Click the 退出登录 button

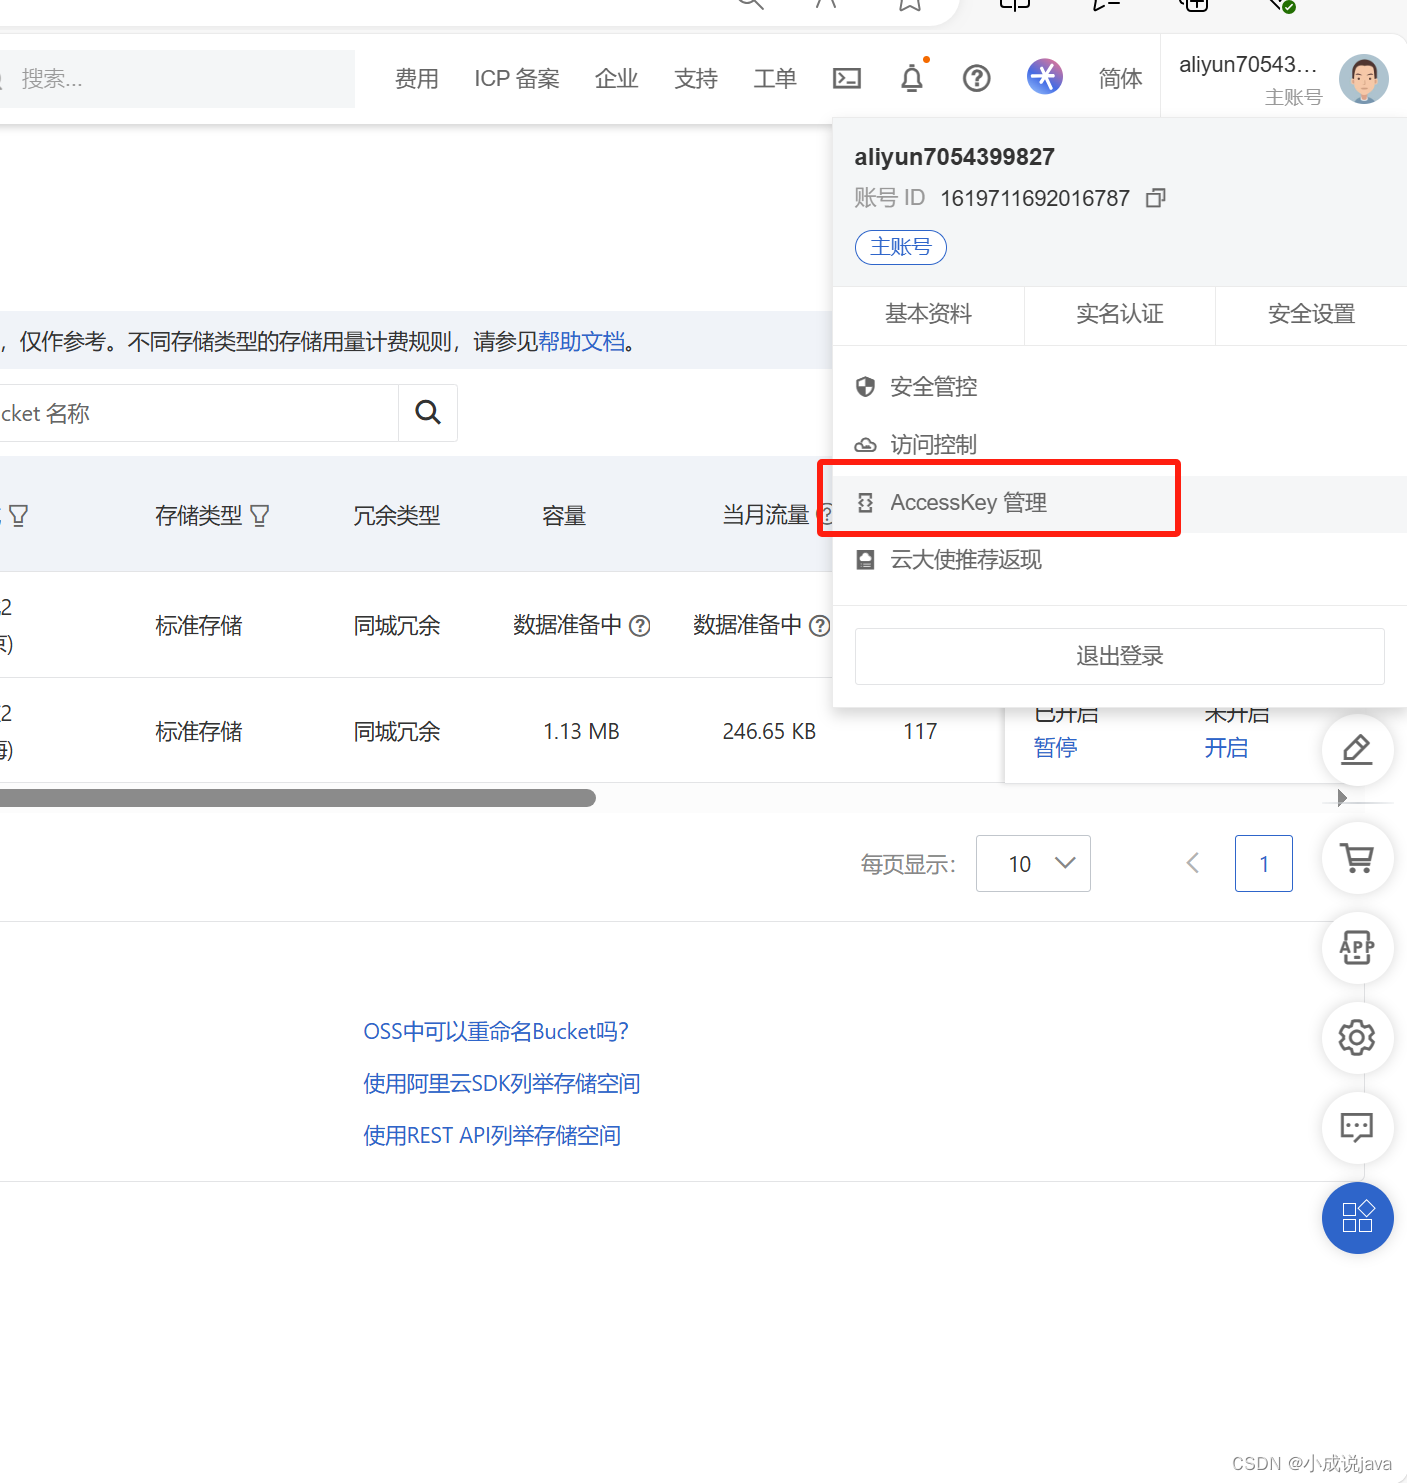(1119, 656)
